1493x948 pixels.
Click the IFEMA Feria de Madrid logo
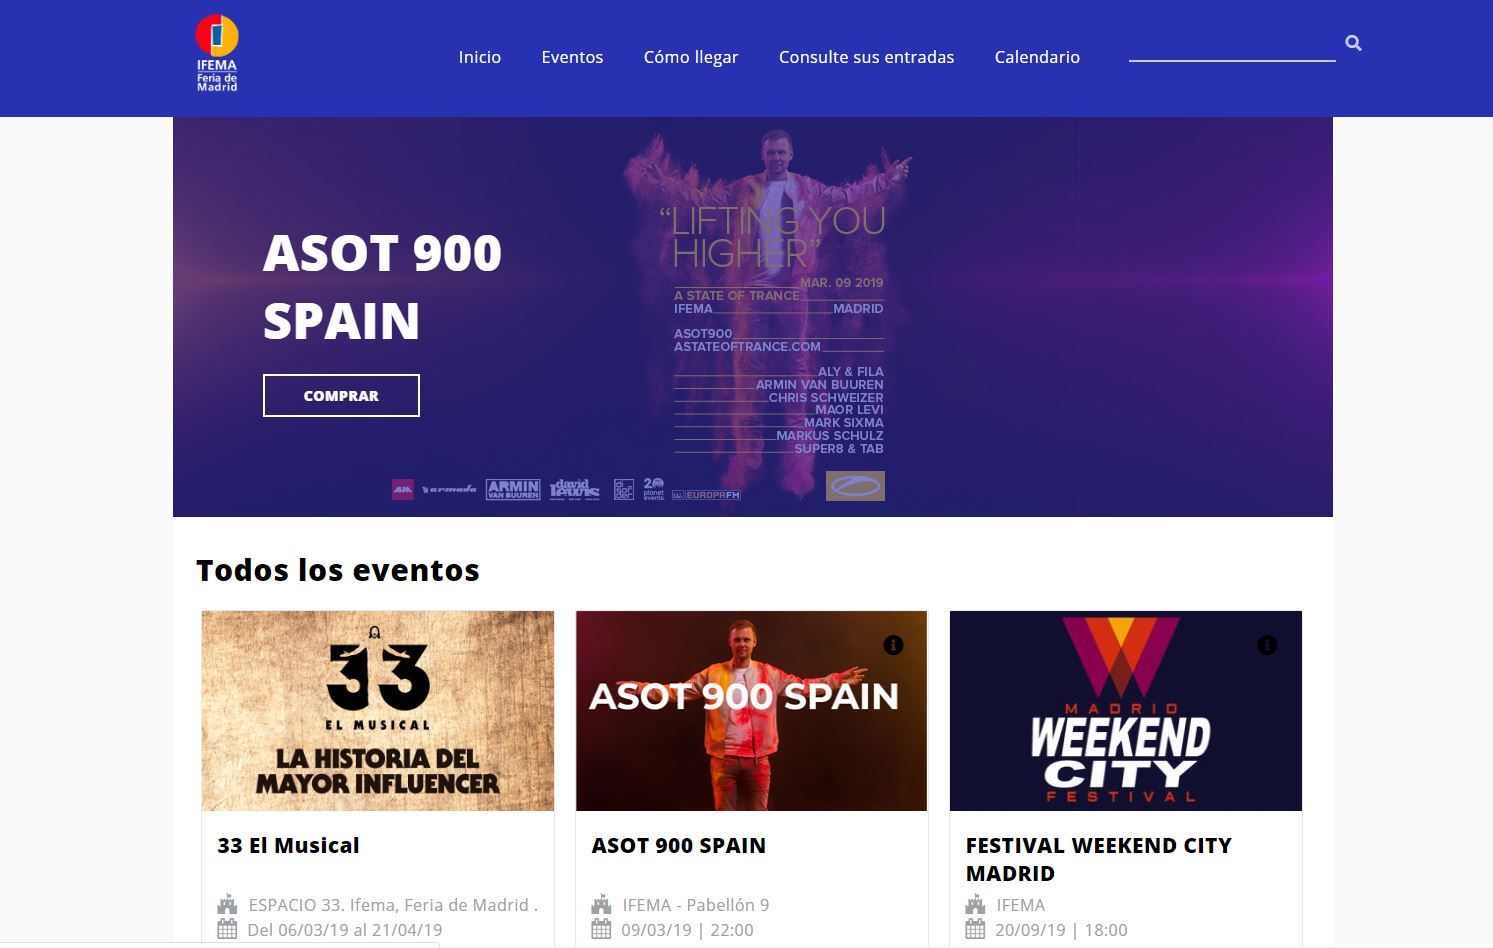pos(217,53)
